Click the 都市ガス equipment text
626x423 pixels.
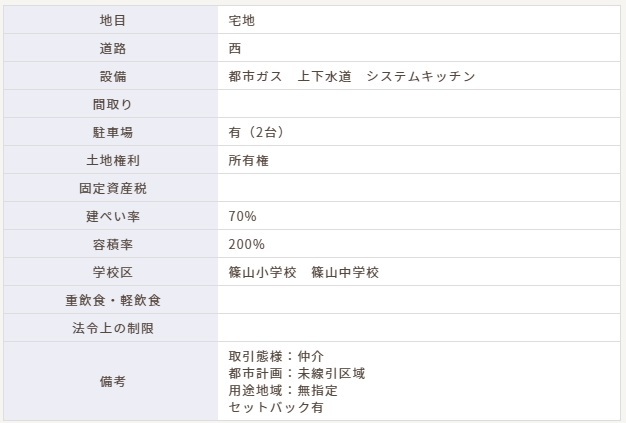(256, 76)
